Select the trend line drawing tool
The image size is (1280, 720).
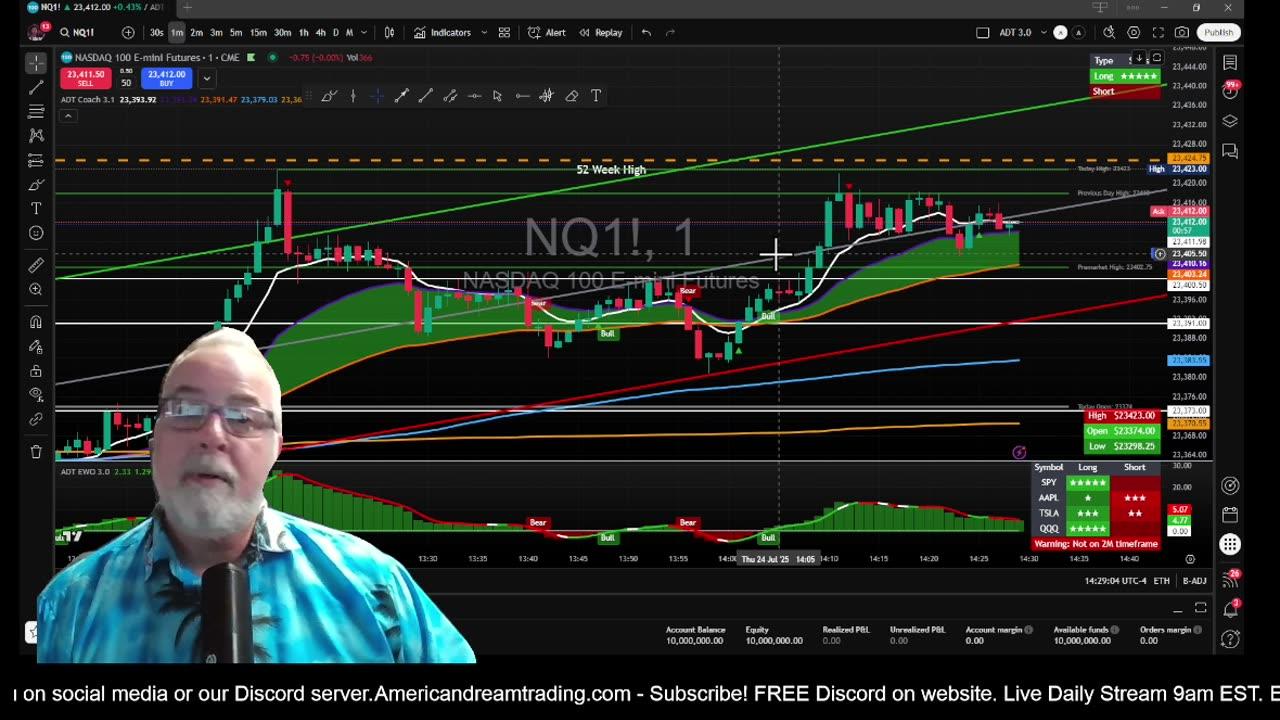tap(36, 88)
